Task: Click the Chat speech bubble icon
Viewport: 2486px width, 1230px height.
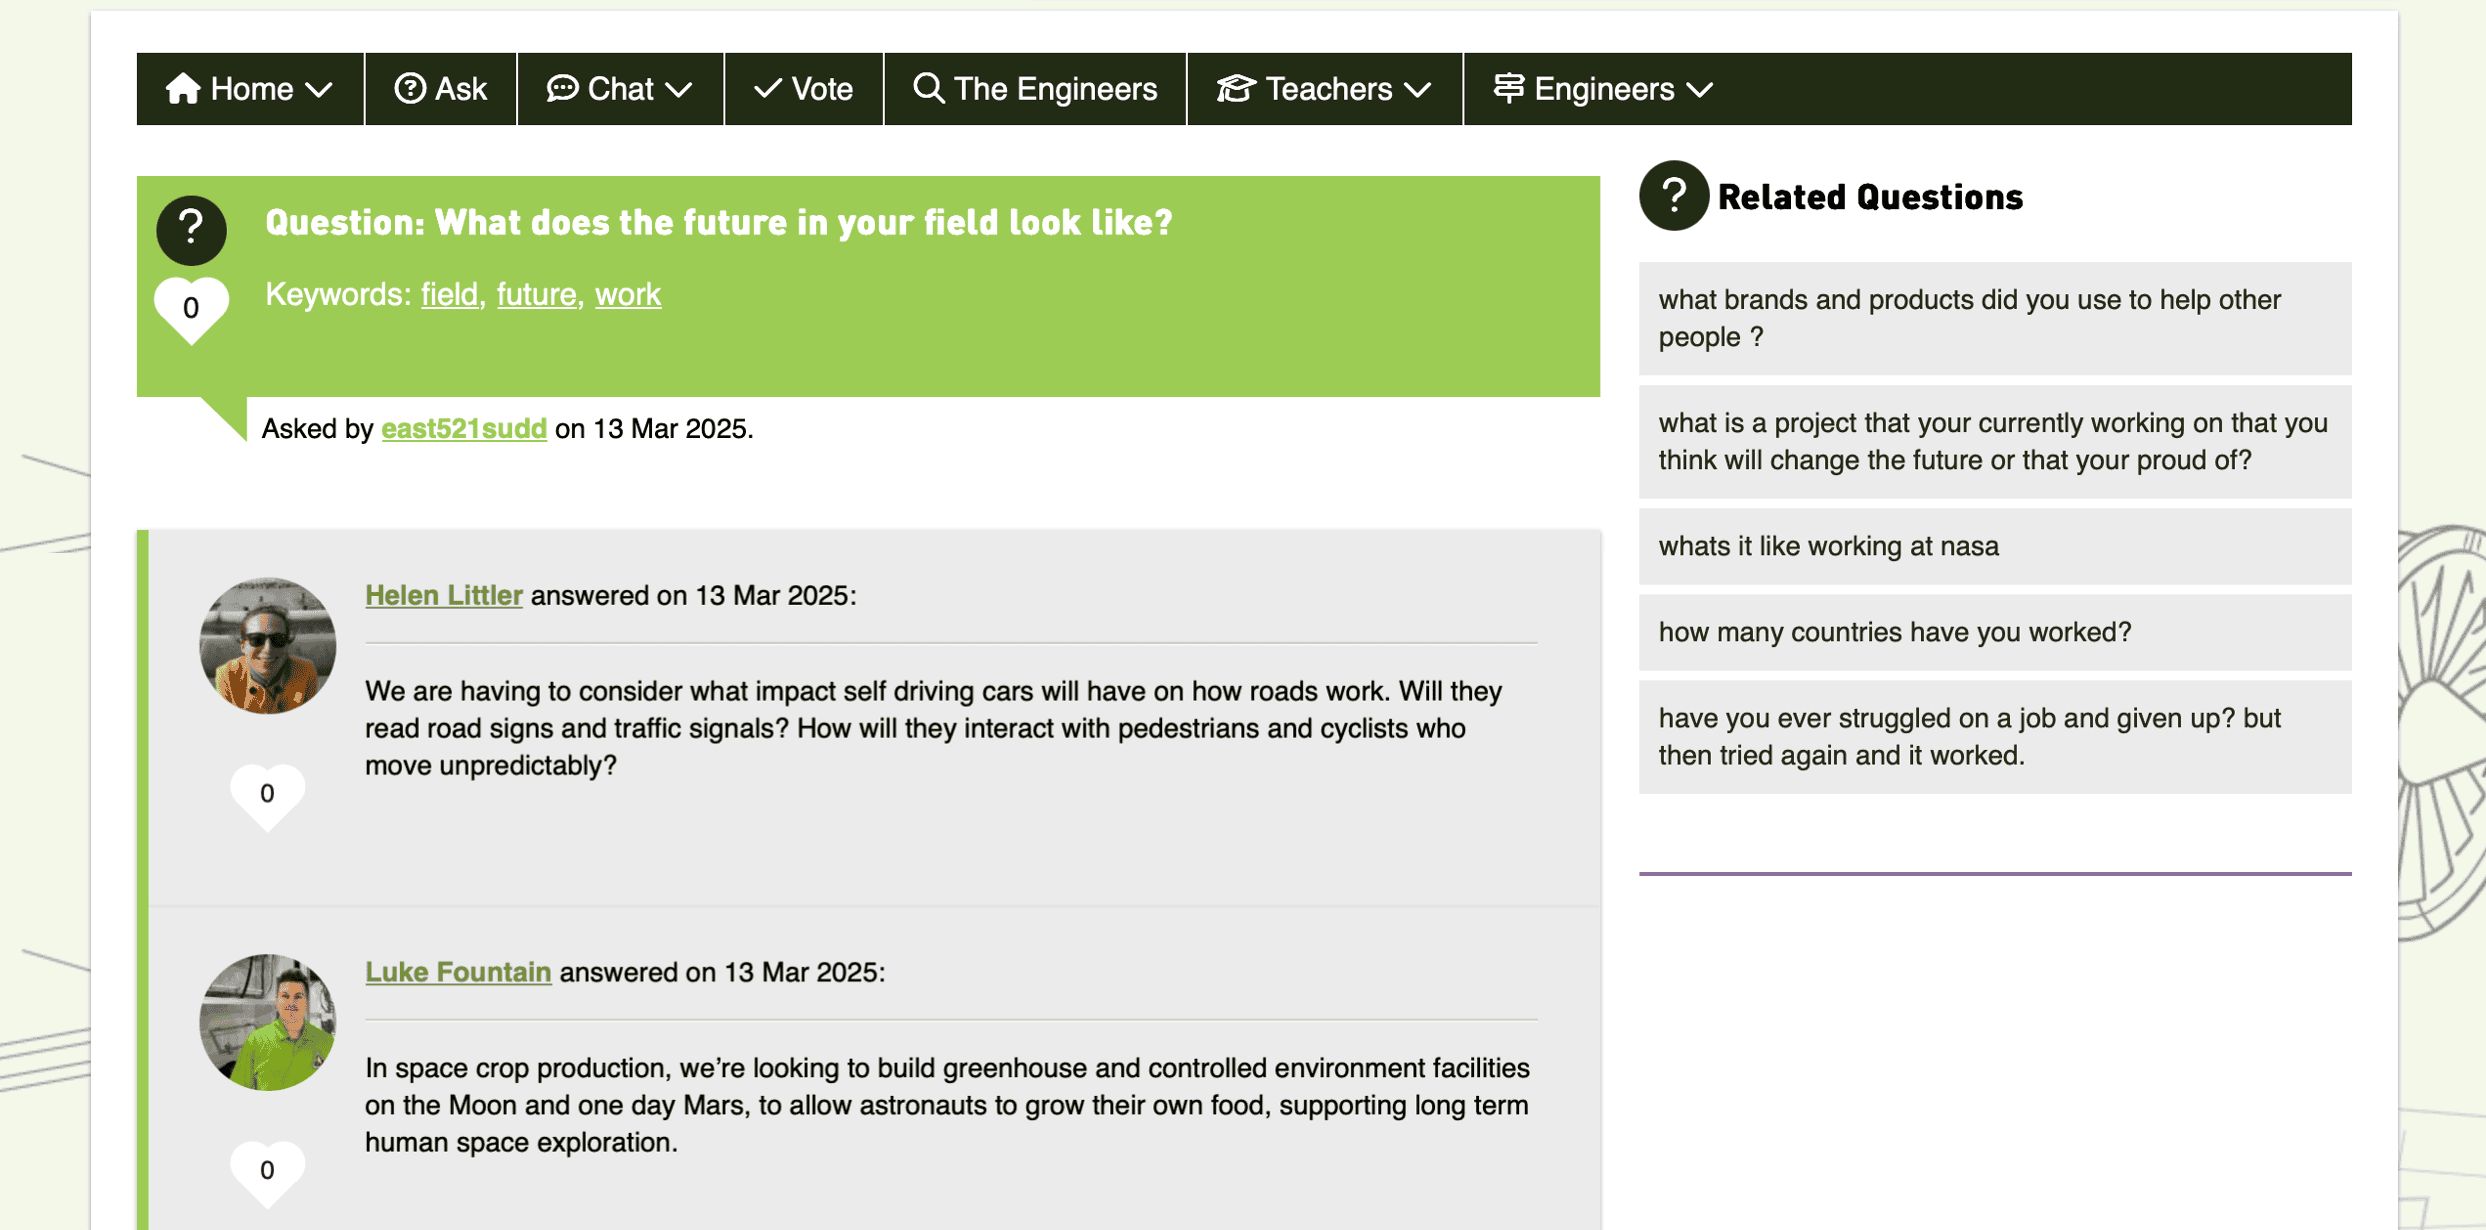Action: click(x=562, y=89)
